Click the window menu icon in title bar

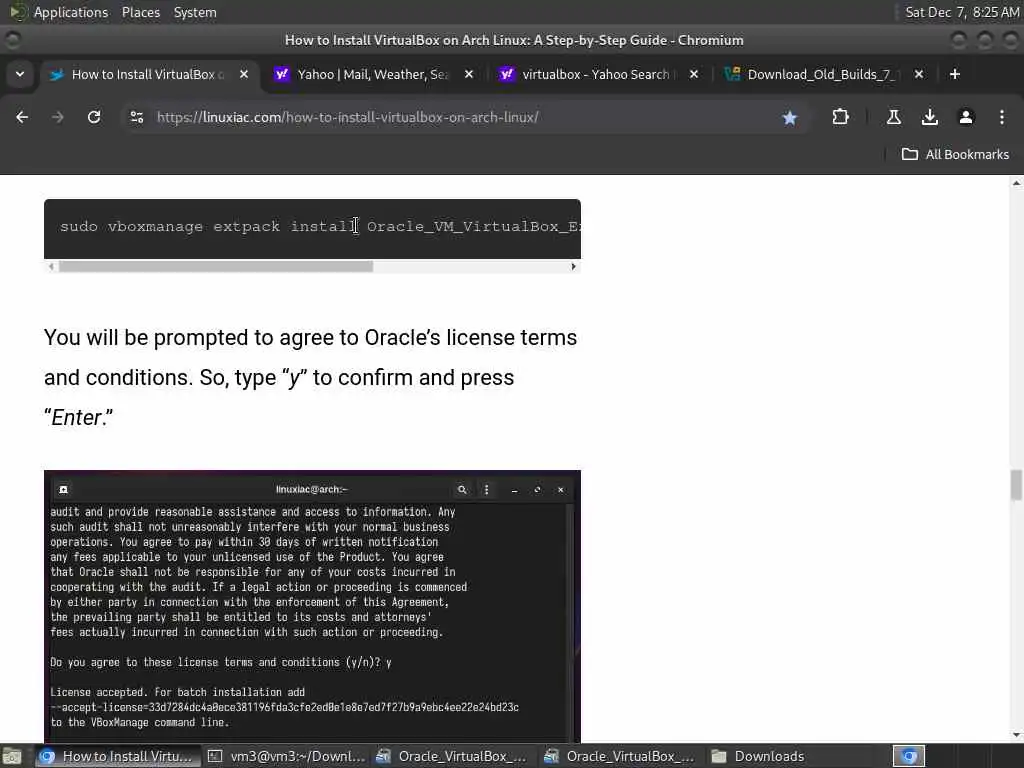click(x=12, y=40)
